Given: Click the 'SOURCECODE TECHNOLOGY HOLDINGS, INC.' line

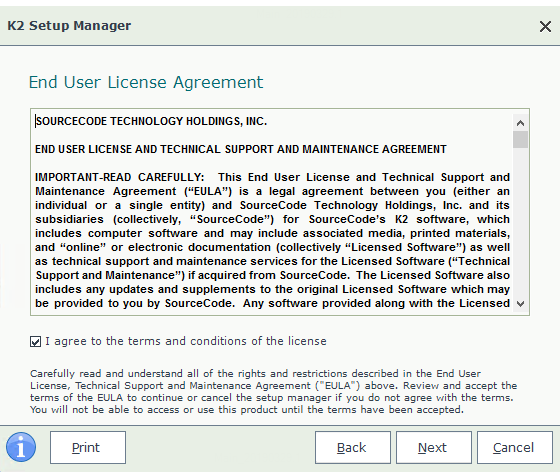Looking at the screenshot, I should (x=151, y=121).
